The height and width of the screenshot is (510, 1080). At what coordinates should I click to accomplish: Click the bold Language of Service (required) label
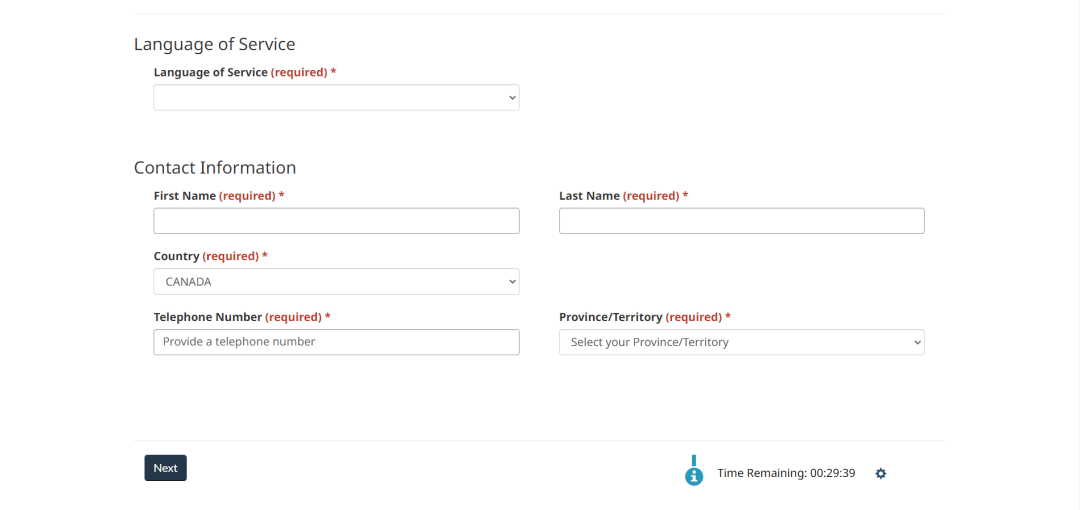tap(245, 72)
